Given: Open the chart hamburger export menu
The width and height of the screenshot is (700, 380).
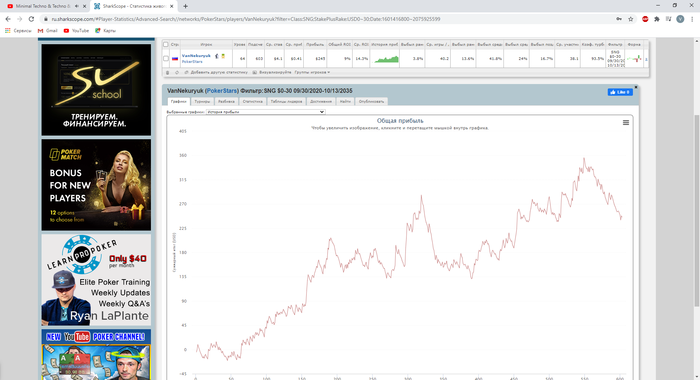Looking at the screenshot, I should click(626, 123).
